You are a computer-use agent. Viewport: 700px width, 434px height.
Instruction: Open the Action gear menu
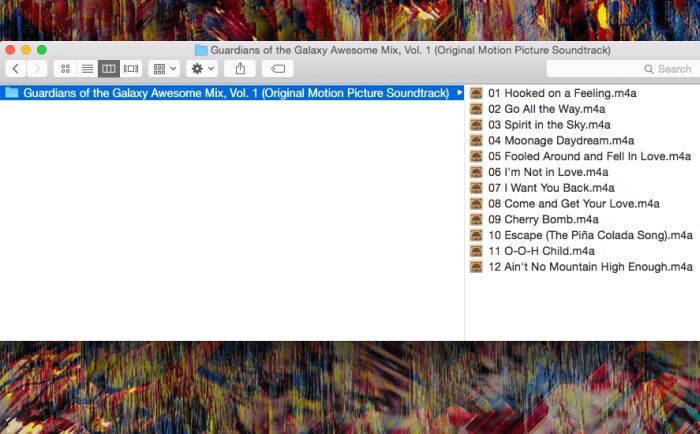point(202,69)
